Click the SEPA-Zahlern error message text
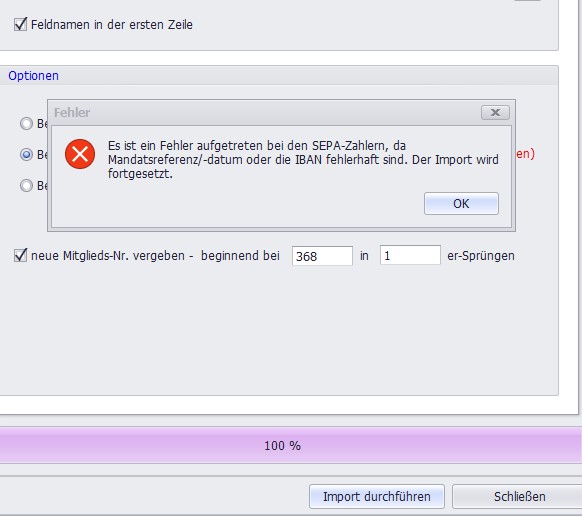The height and width of the screenshot is (516, 582). 303,159
